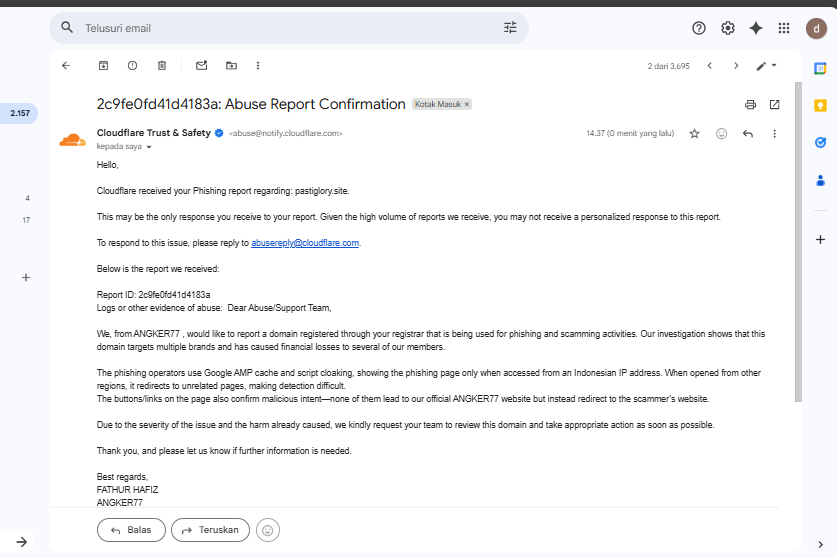The width and height of the screenshot is (837, 558).
Task: Click the email vertical scrollbar
Action: point(798,241)
